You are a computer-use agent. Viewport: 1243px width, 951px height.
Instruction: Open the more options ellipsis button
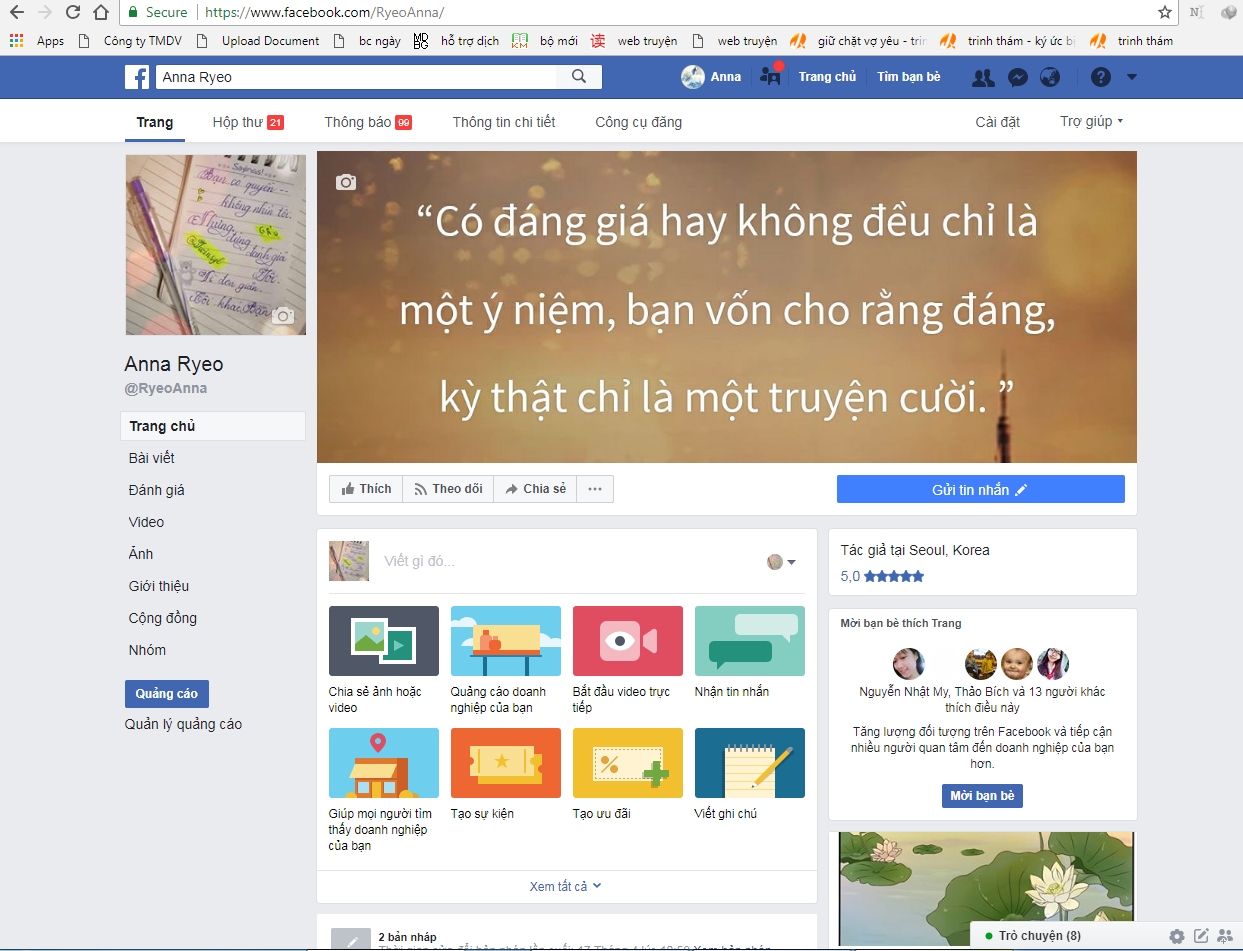(x=595, y=489)
